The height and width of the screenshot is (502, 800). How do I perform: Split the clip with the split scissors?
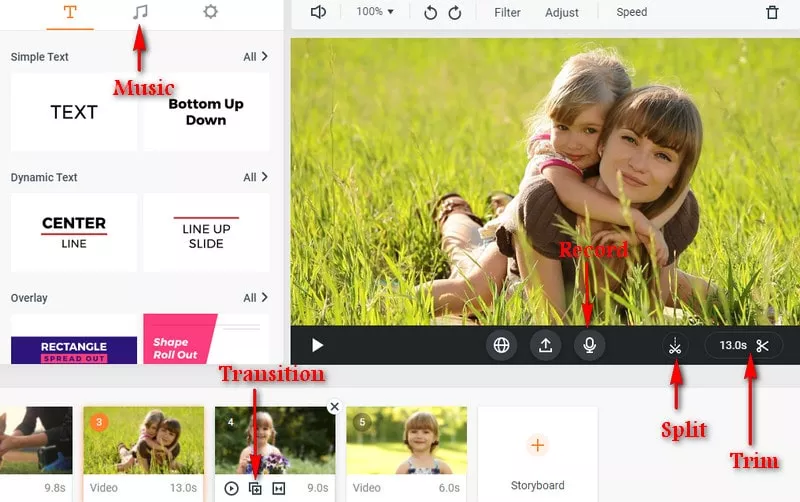pyautogui.click(x=674, y=346)
